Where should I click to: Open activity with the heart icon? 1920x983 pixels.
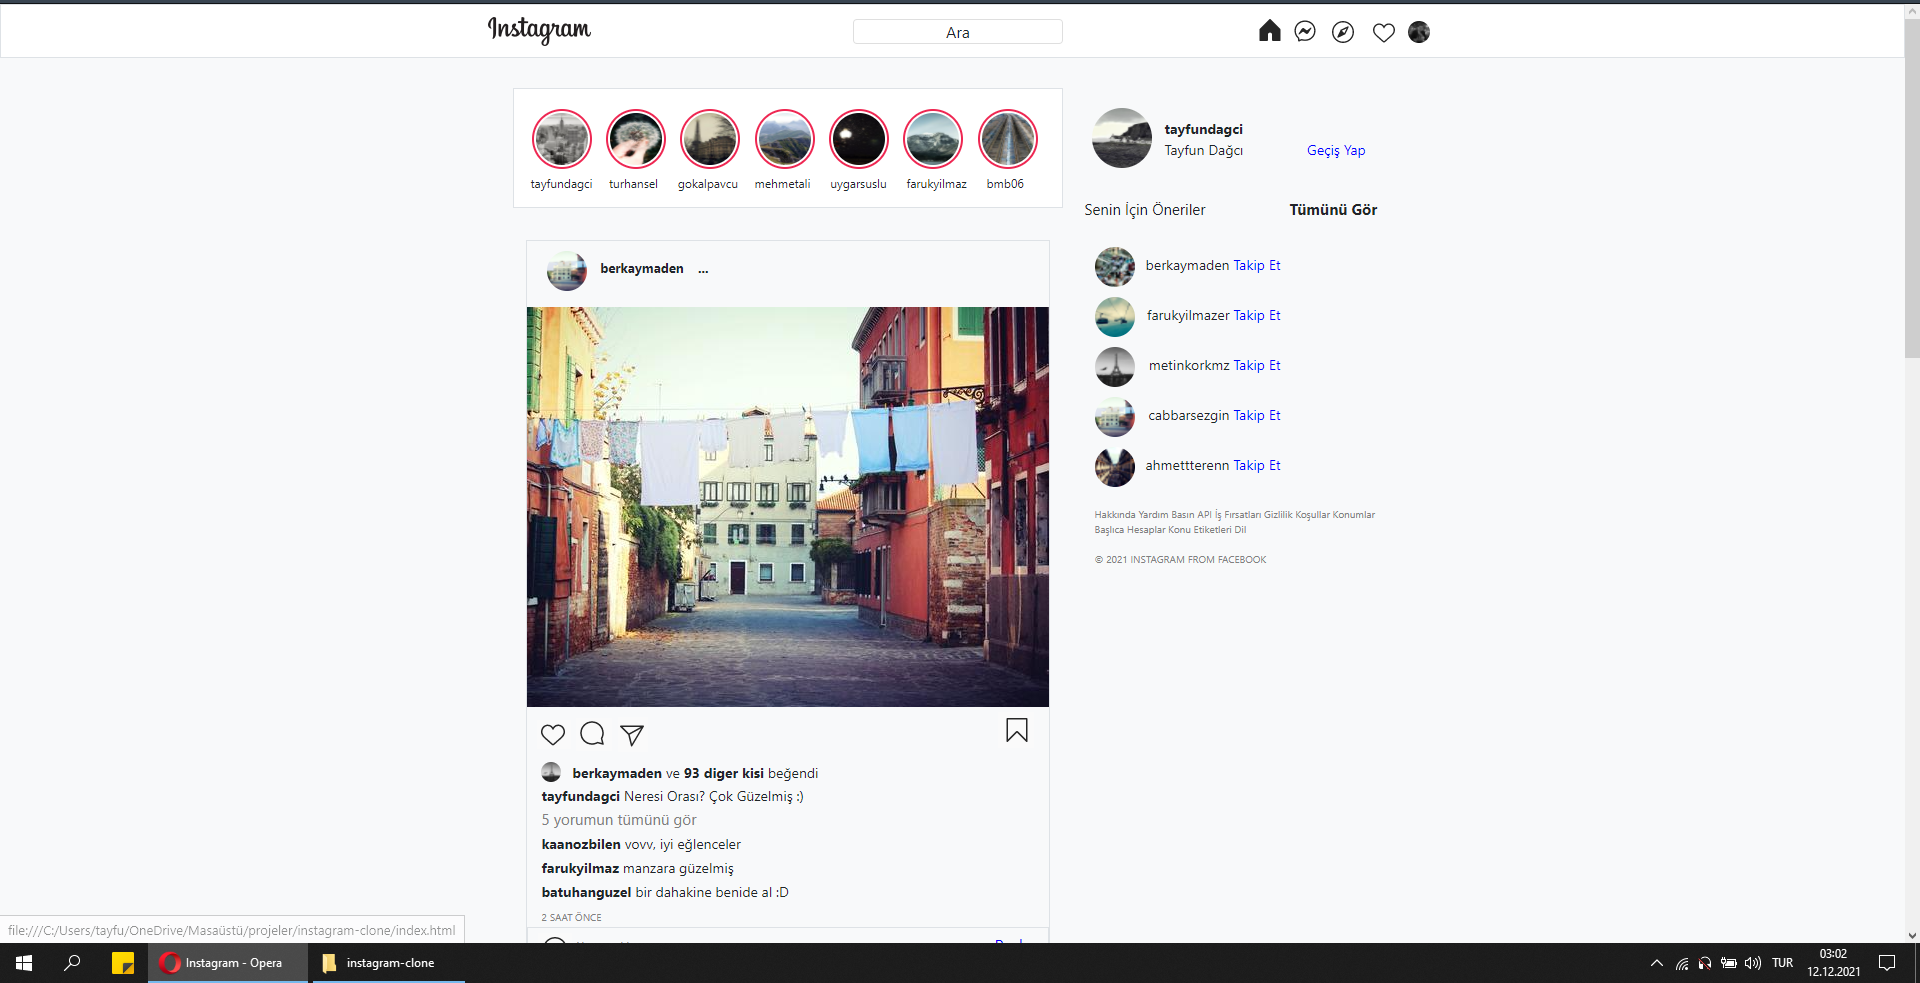pyautogui.click(x=1382, y=32)
